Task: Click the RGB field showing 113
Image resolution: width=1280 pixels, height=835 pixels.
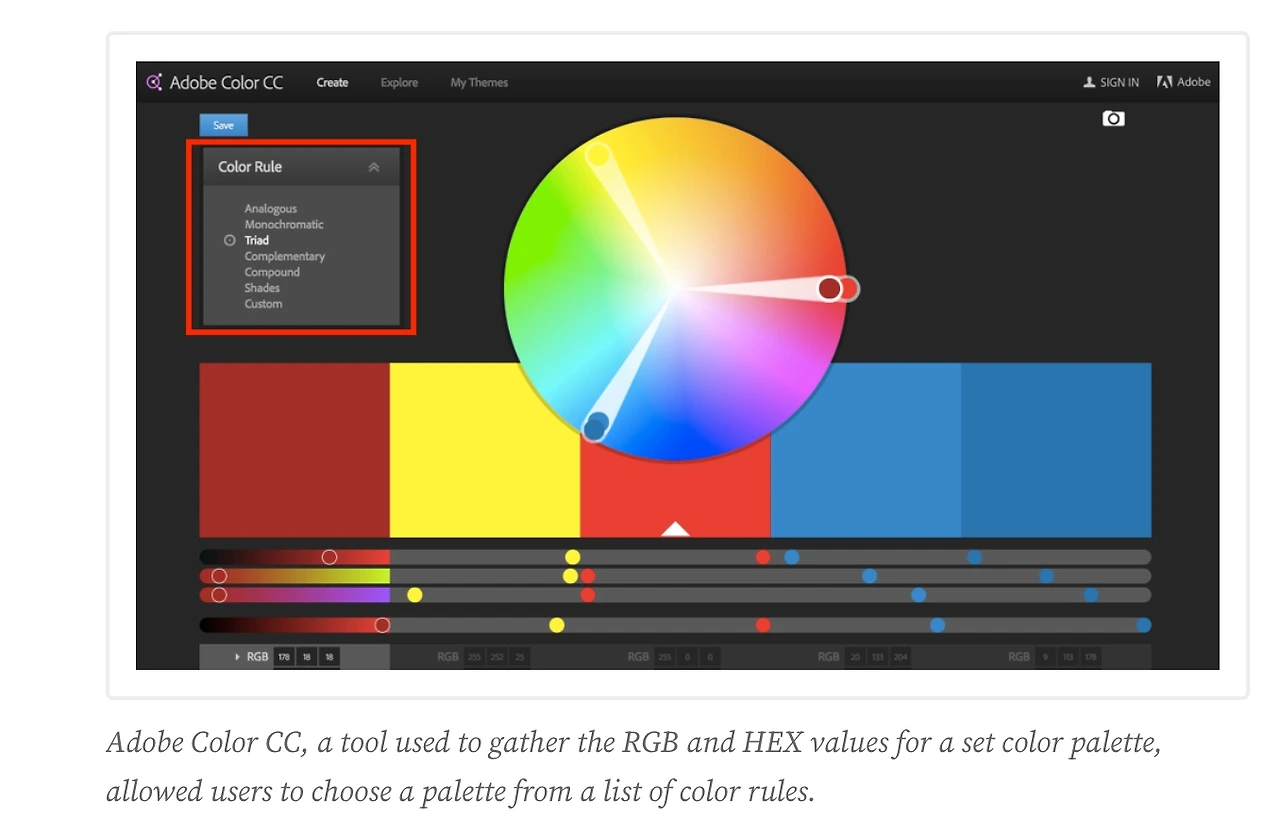Action: (1067, 657)
